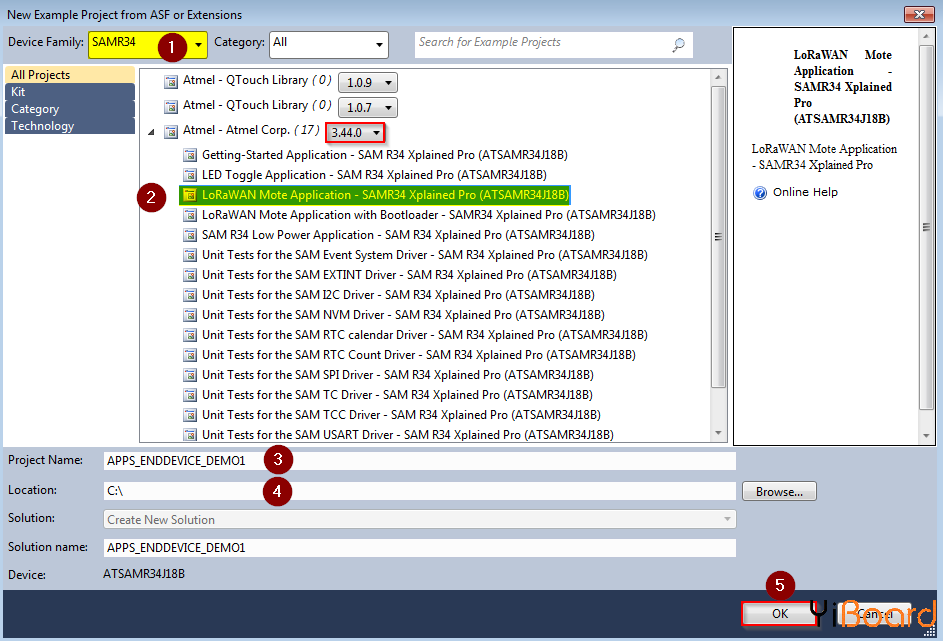Select the Category tab in sidebar
Screen dimensions: 943x641
point(69,109)
